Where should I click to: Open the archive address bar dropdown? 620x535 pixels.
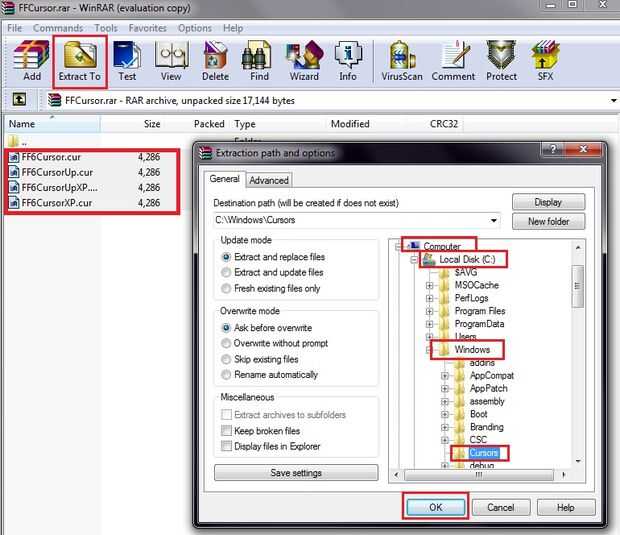(613, 100)
